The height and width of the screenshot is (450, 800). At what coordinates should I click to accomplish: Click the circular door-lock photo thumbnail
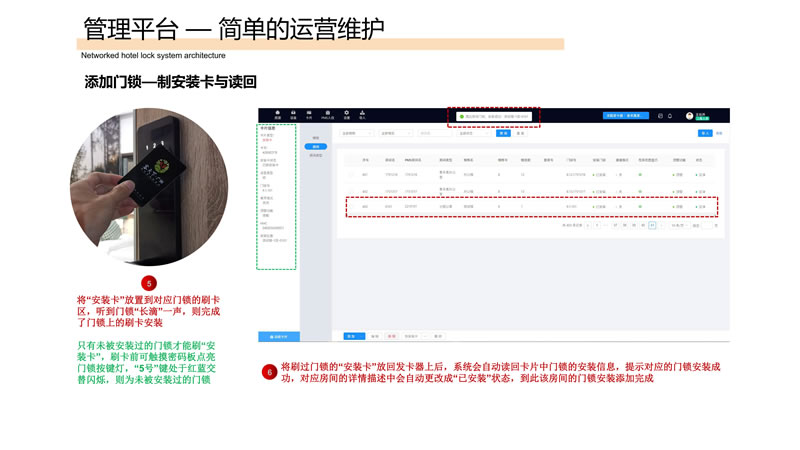(149, 186)
